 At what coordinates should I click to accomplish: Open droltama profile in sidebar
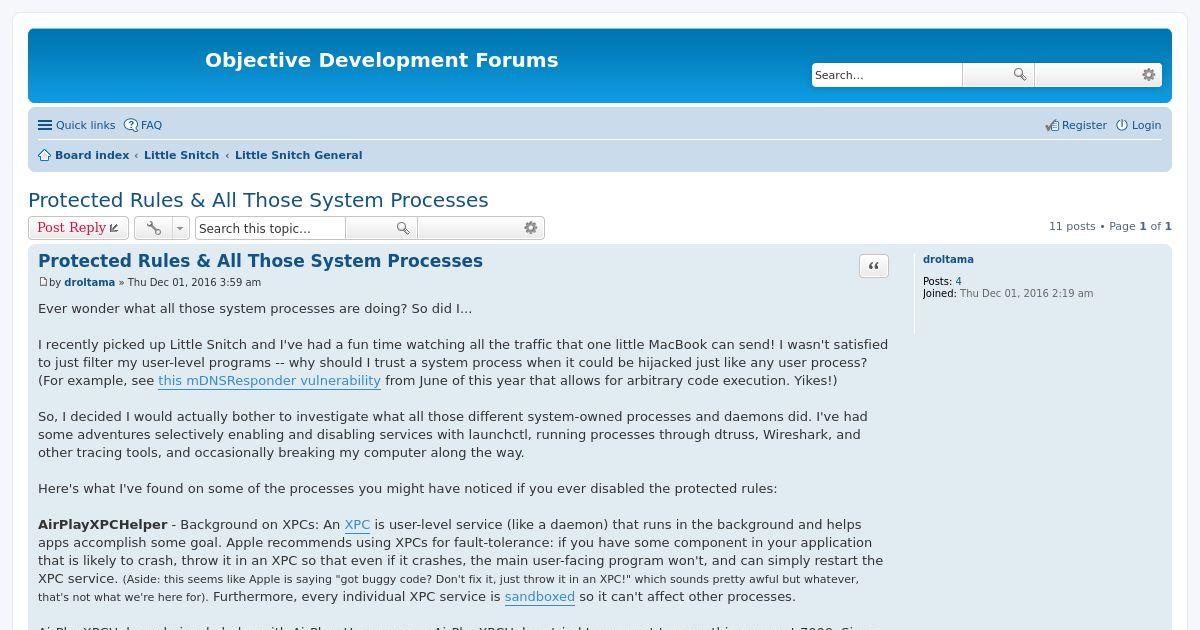pyautogui.click(x=948, y=259)
